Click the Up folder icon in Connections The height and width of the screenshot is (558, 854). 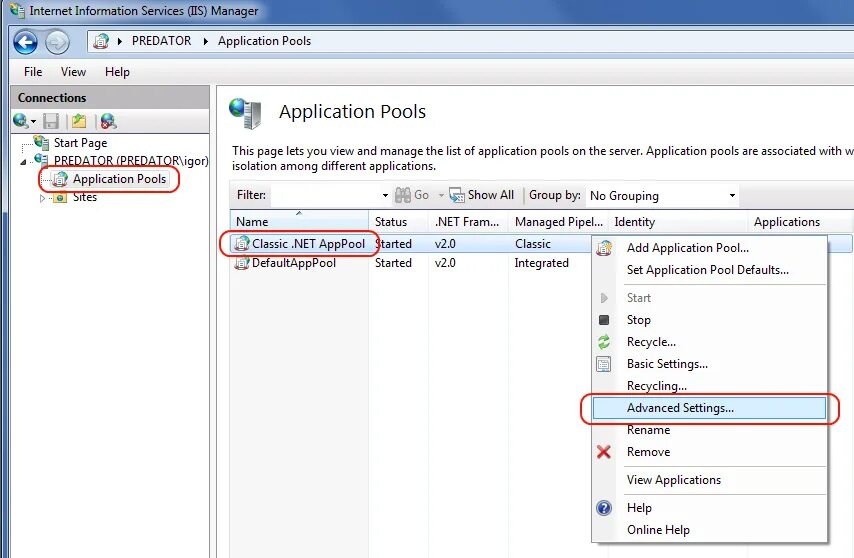[x=80, y=121]
